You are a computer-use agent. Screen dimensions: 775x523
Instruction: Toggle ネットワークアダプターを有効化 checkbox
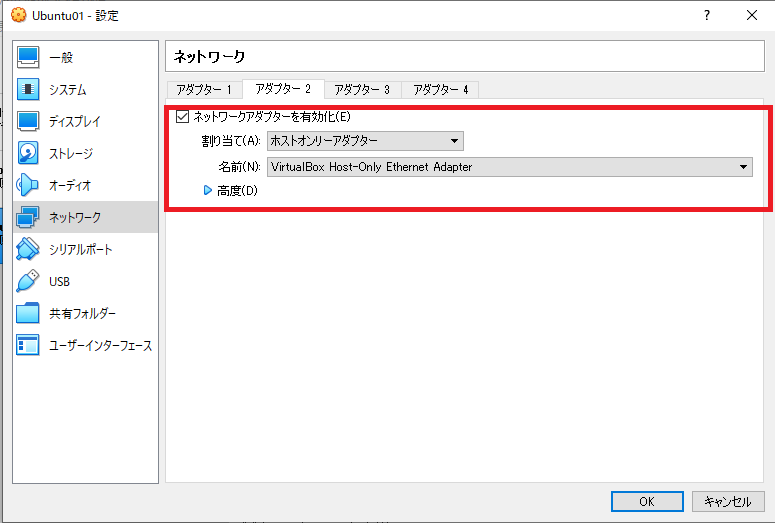[x=182, y=117]
